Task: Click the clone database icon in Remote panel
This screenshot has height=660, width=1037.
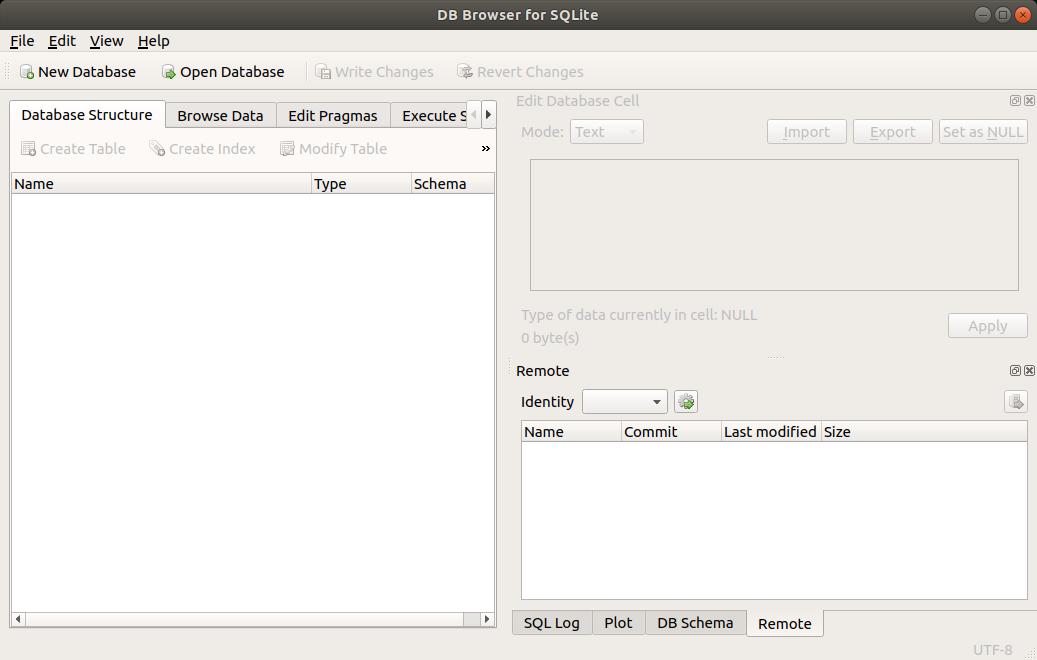Action: (x=1016, y=401)
